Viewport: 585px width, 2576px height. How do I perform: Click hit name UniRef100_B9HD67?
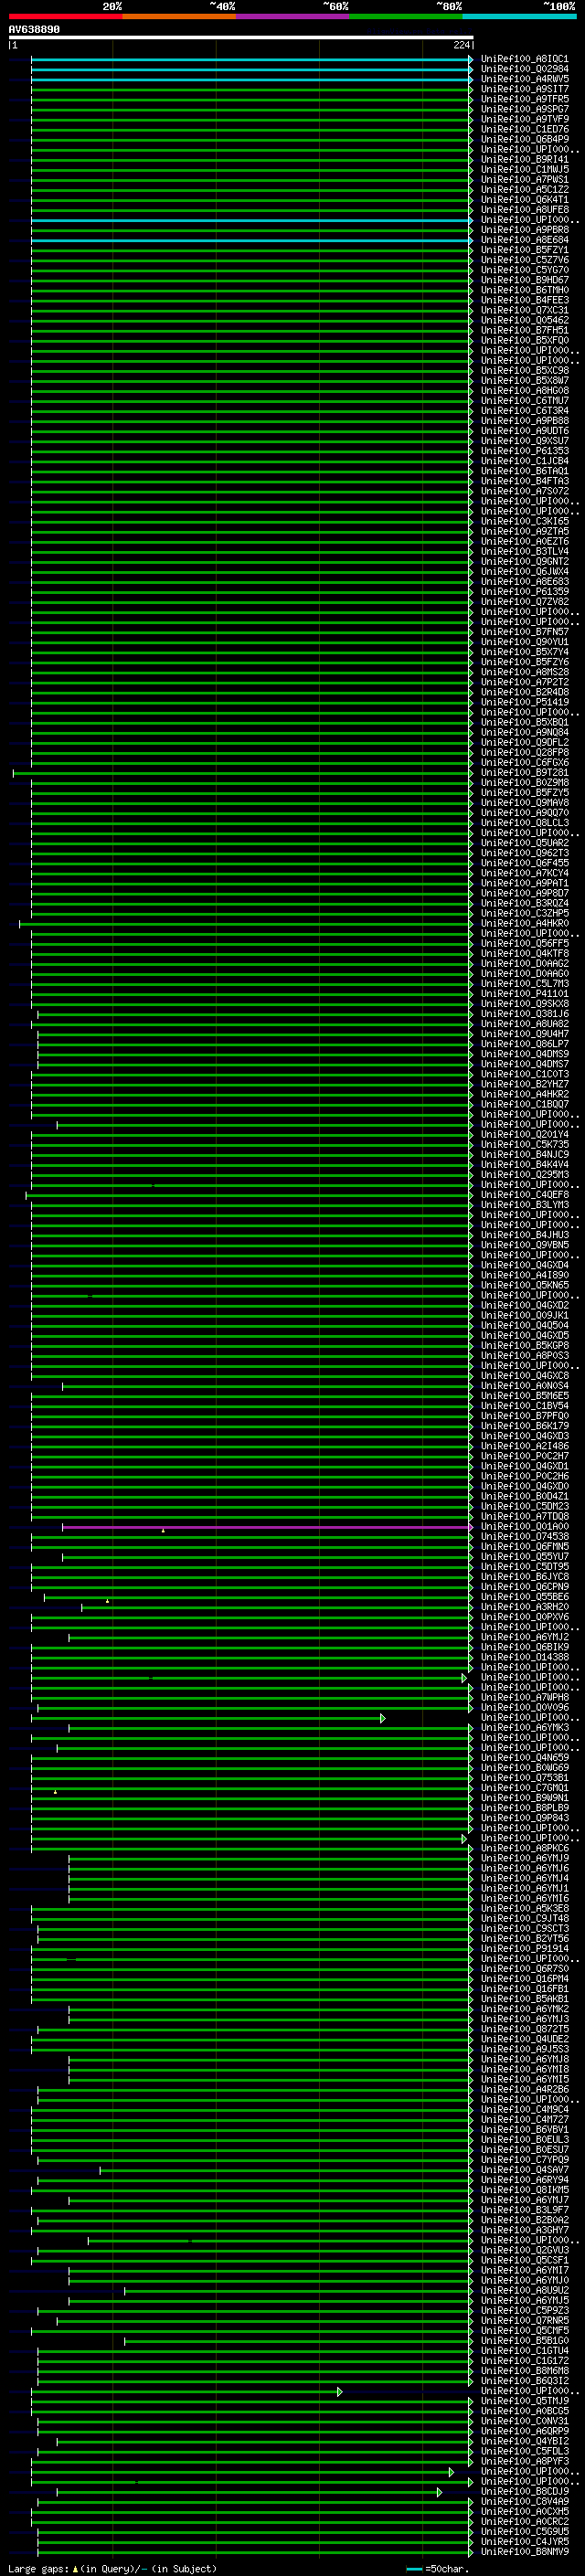pyautogui.click(x=524, y=280)
